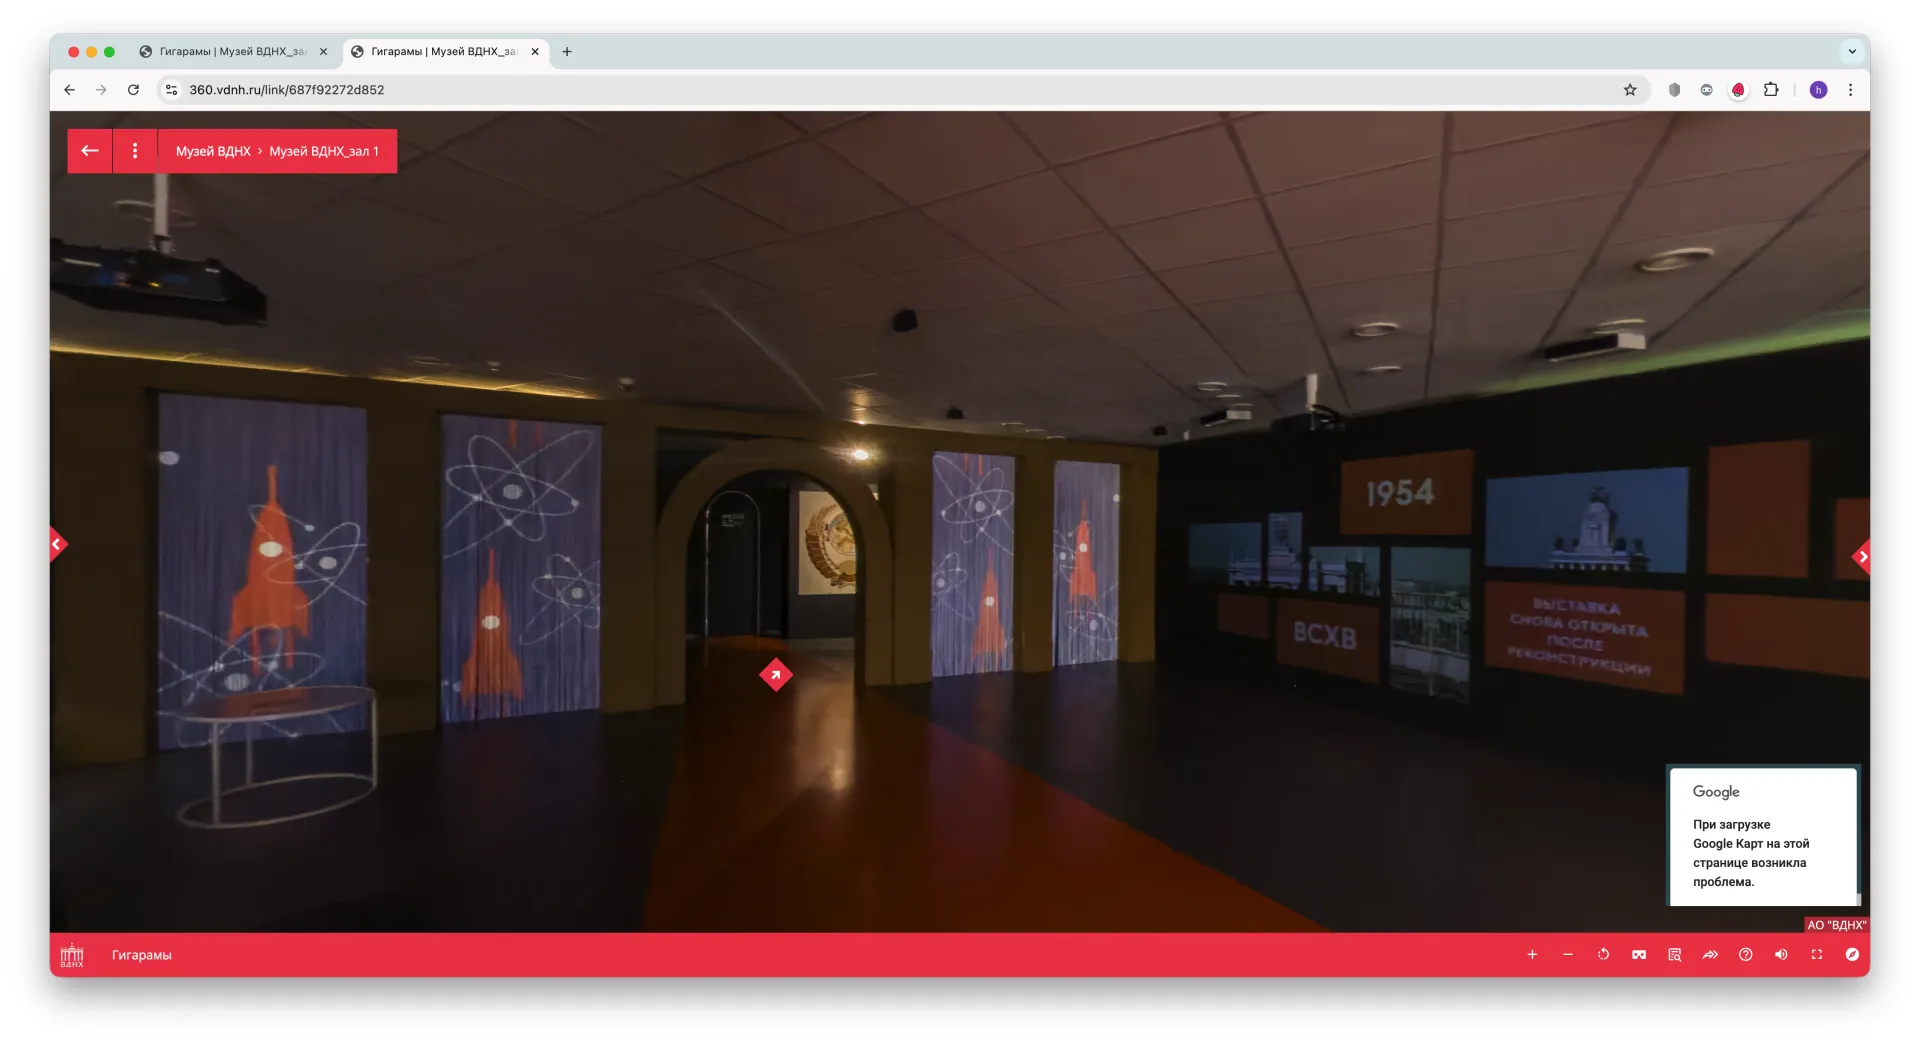Go to next panorama with right arrow
Image resolution: width=1920 pixels, height=1043 pixels.
coord(1861,557)
